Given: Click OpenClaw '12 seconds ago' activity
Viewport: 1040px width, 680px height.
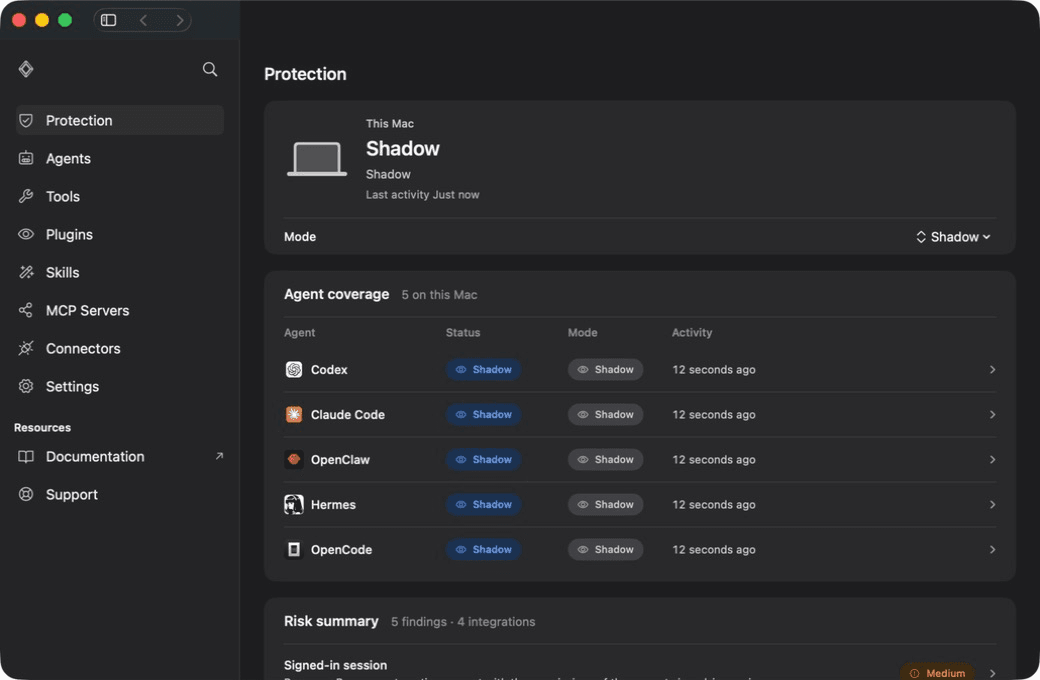Looking at the screenshot, I should [714, 459].
